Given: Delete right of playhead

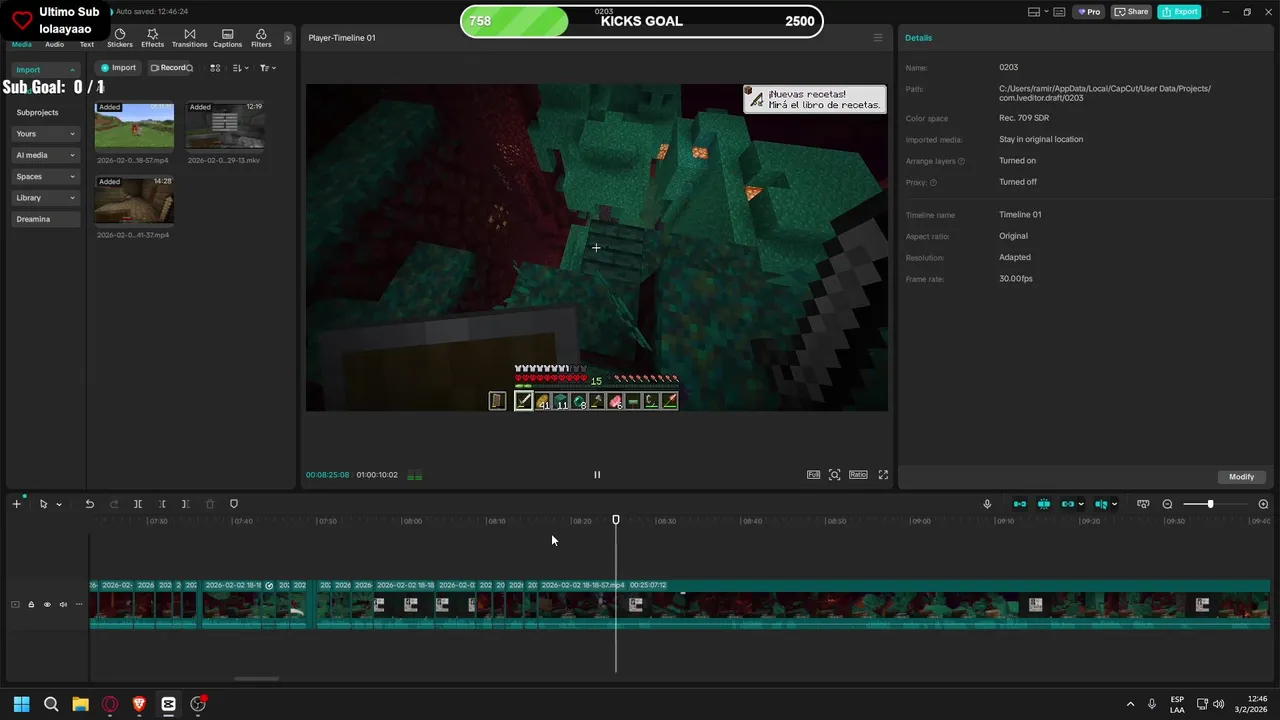Looking at the screenshot, I should point(186,504).
